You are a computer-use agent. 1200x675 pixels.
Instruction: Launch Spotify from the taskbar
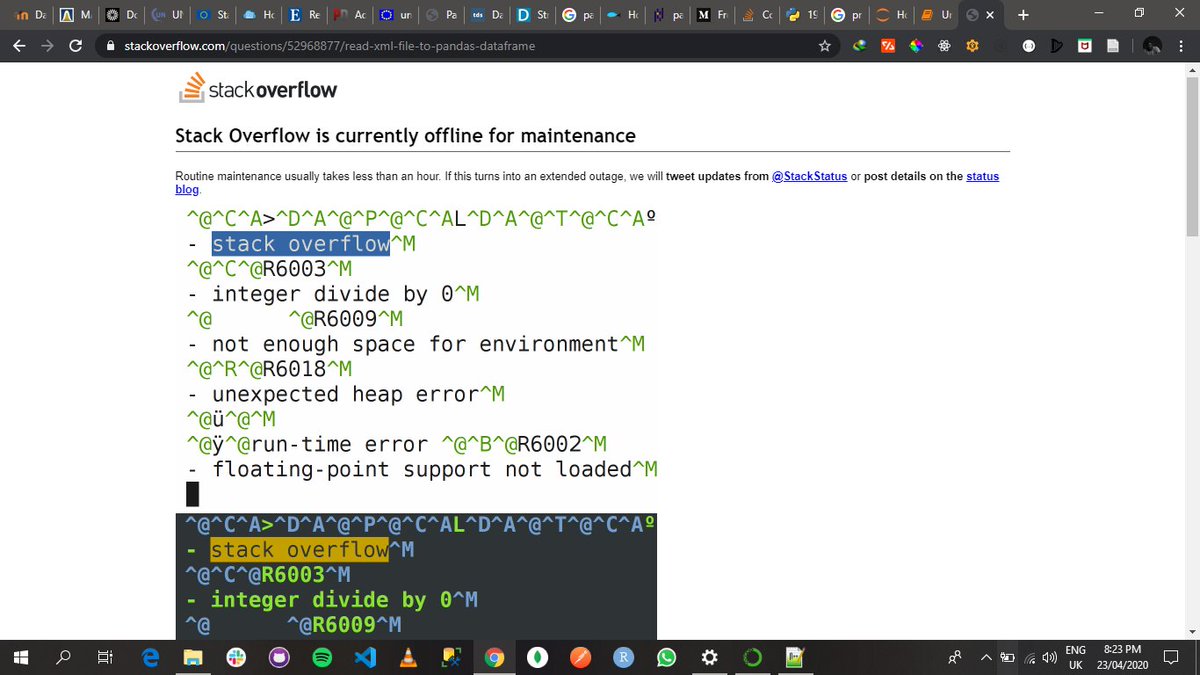[322, 657]
